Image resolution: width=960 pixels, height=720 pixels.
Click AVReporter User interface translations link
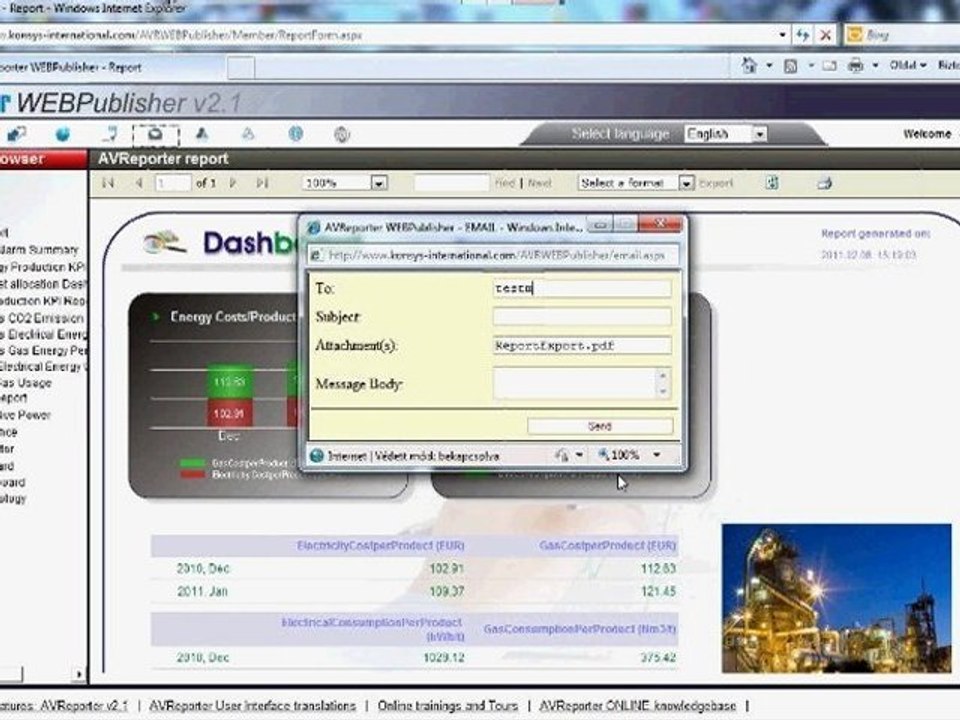coord(252,706)
